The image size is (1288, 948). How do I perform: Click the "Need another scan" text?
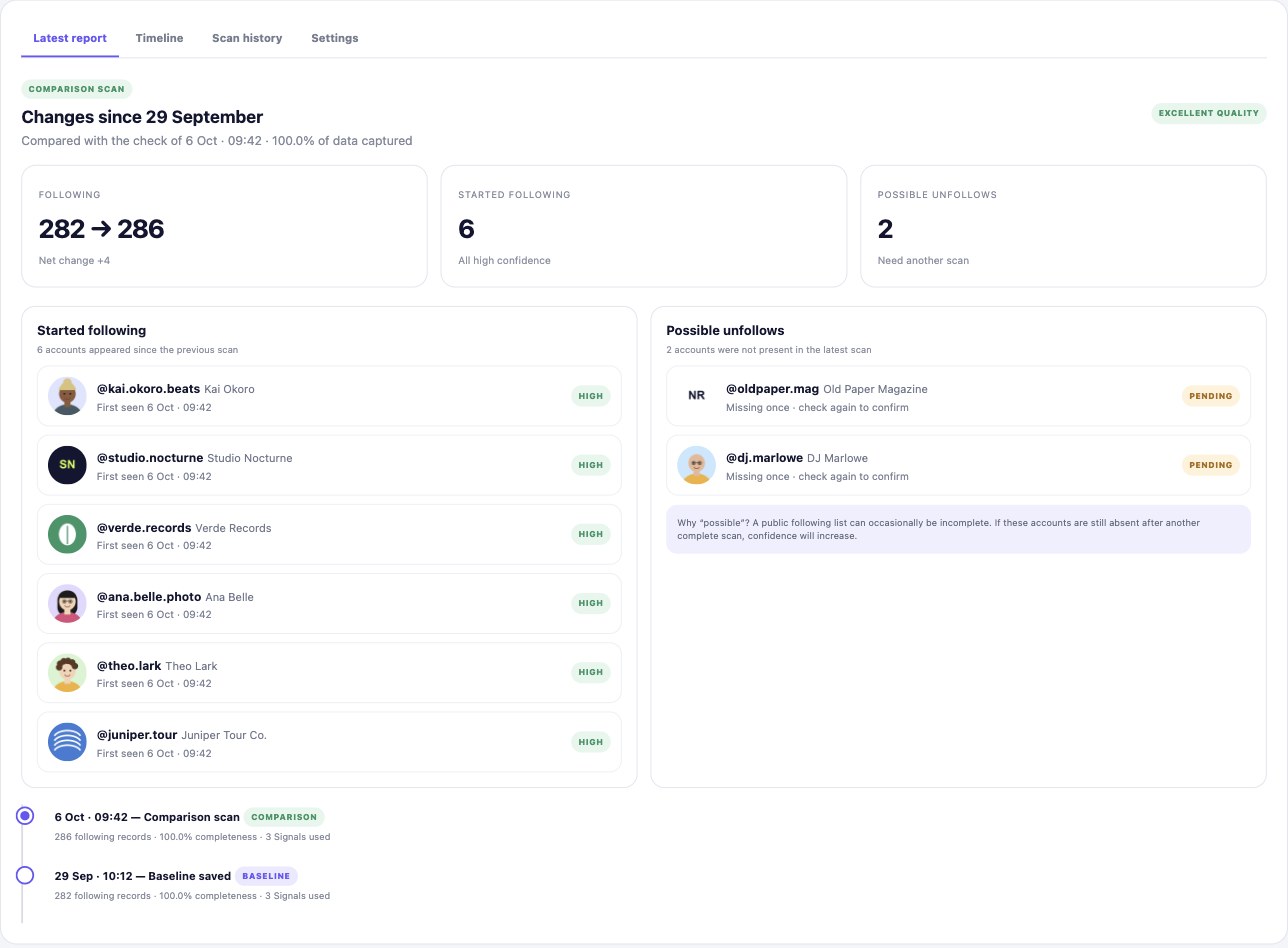923,261
